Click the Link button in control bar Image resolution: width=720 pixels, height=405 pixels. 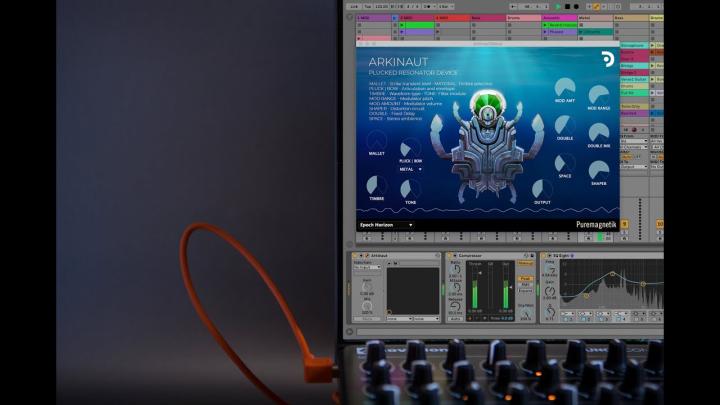[x=354, y=7]
